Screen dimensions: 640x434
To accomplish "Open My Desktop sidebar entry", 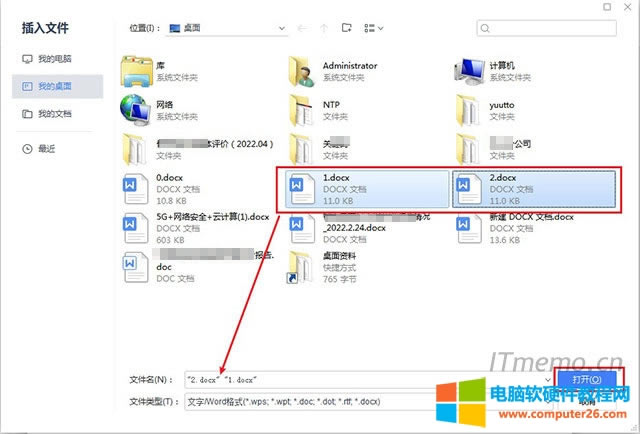I will [x=57, y=86].
